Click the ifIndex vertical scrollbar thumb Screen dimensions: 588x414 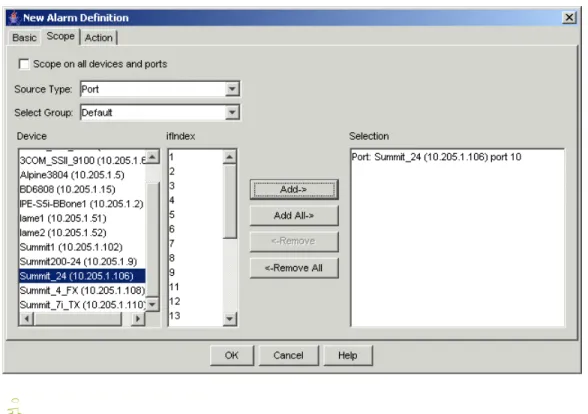point(230,201)
